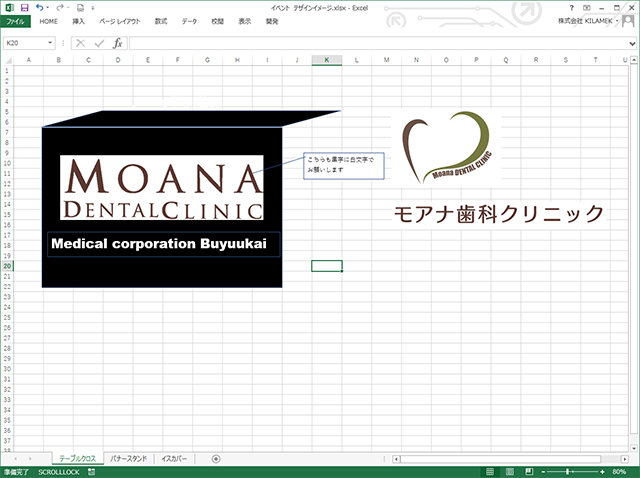
Task: Click the cancel X icon in formula bar
Action: [x=80, y=43]
